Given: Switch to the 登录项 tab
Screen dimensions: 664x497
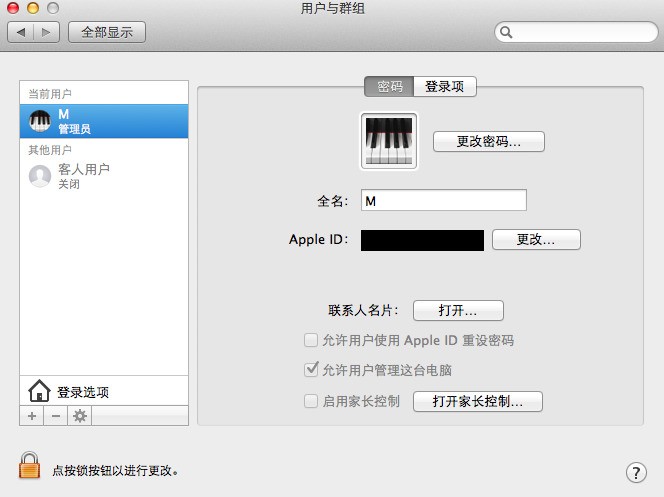Looking at the screenshot, I should (445, 86).
